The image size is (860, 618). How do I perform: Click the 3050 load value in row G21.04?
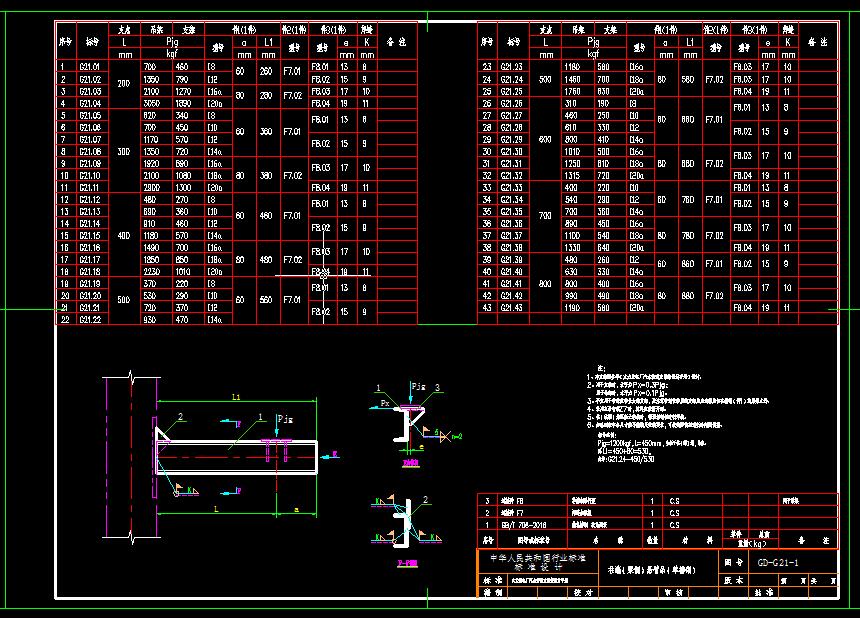151,104
